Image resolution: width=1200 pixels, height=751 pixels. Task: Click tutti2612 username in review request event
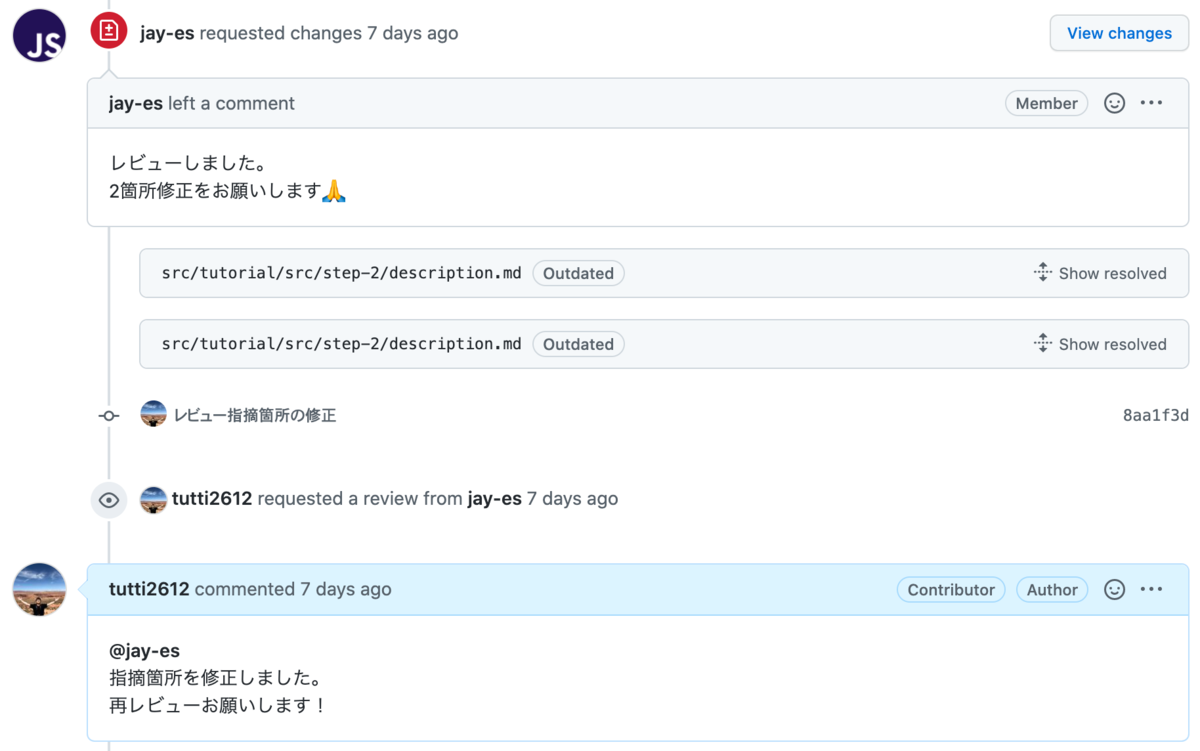[212, 498]
